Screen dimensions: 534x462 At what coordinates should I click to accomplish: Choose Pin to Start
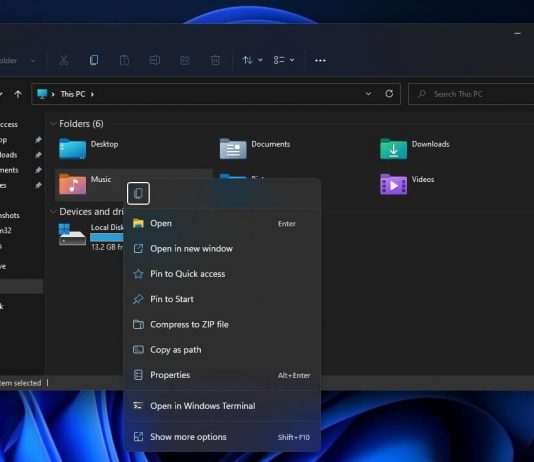[222, 299]
